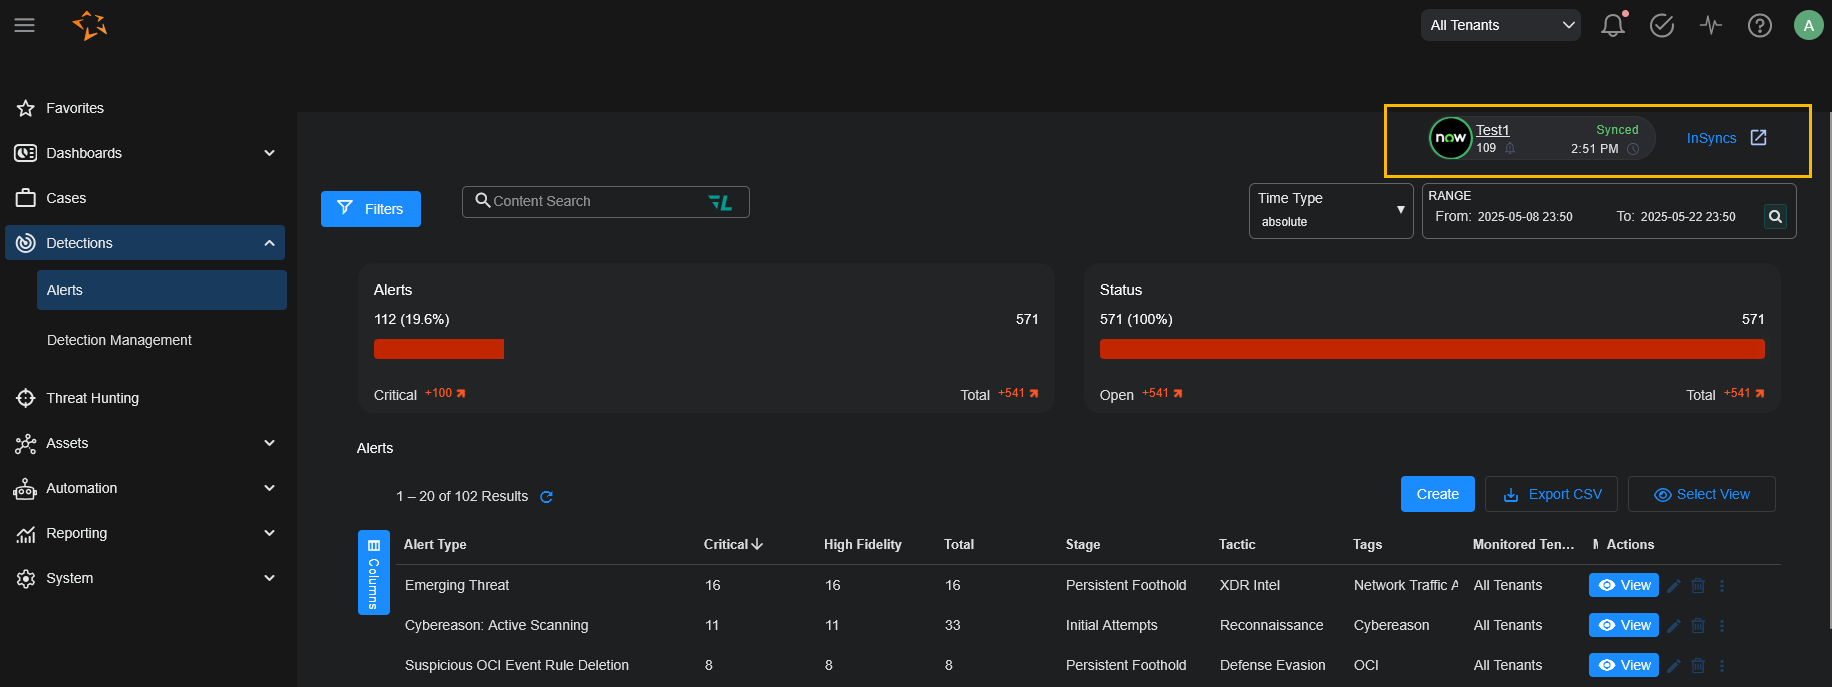Refresh the alerts results list

click(546, 497)
